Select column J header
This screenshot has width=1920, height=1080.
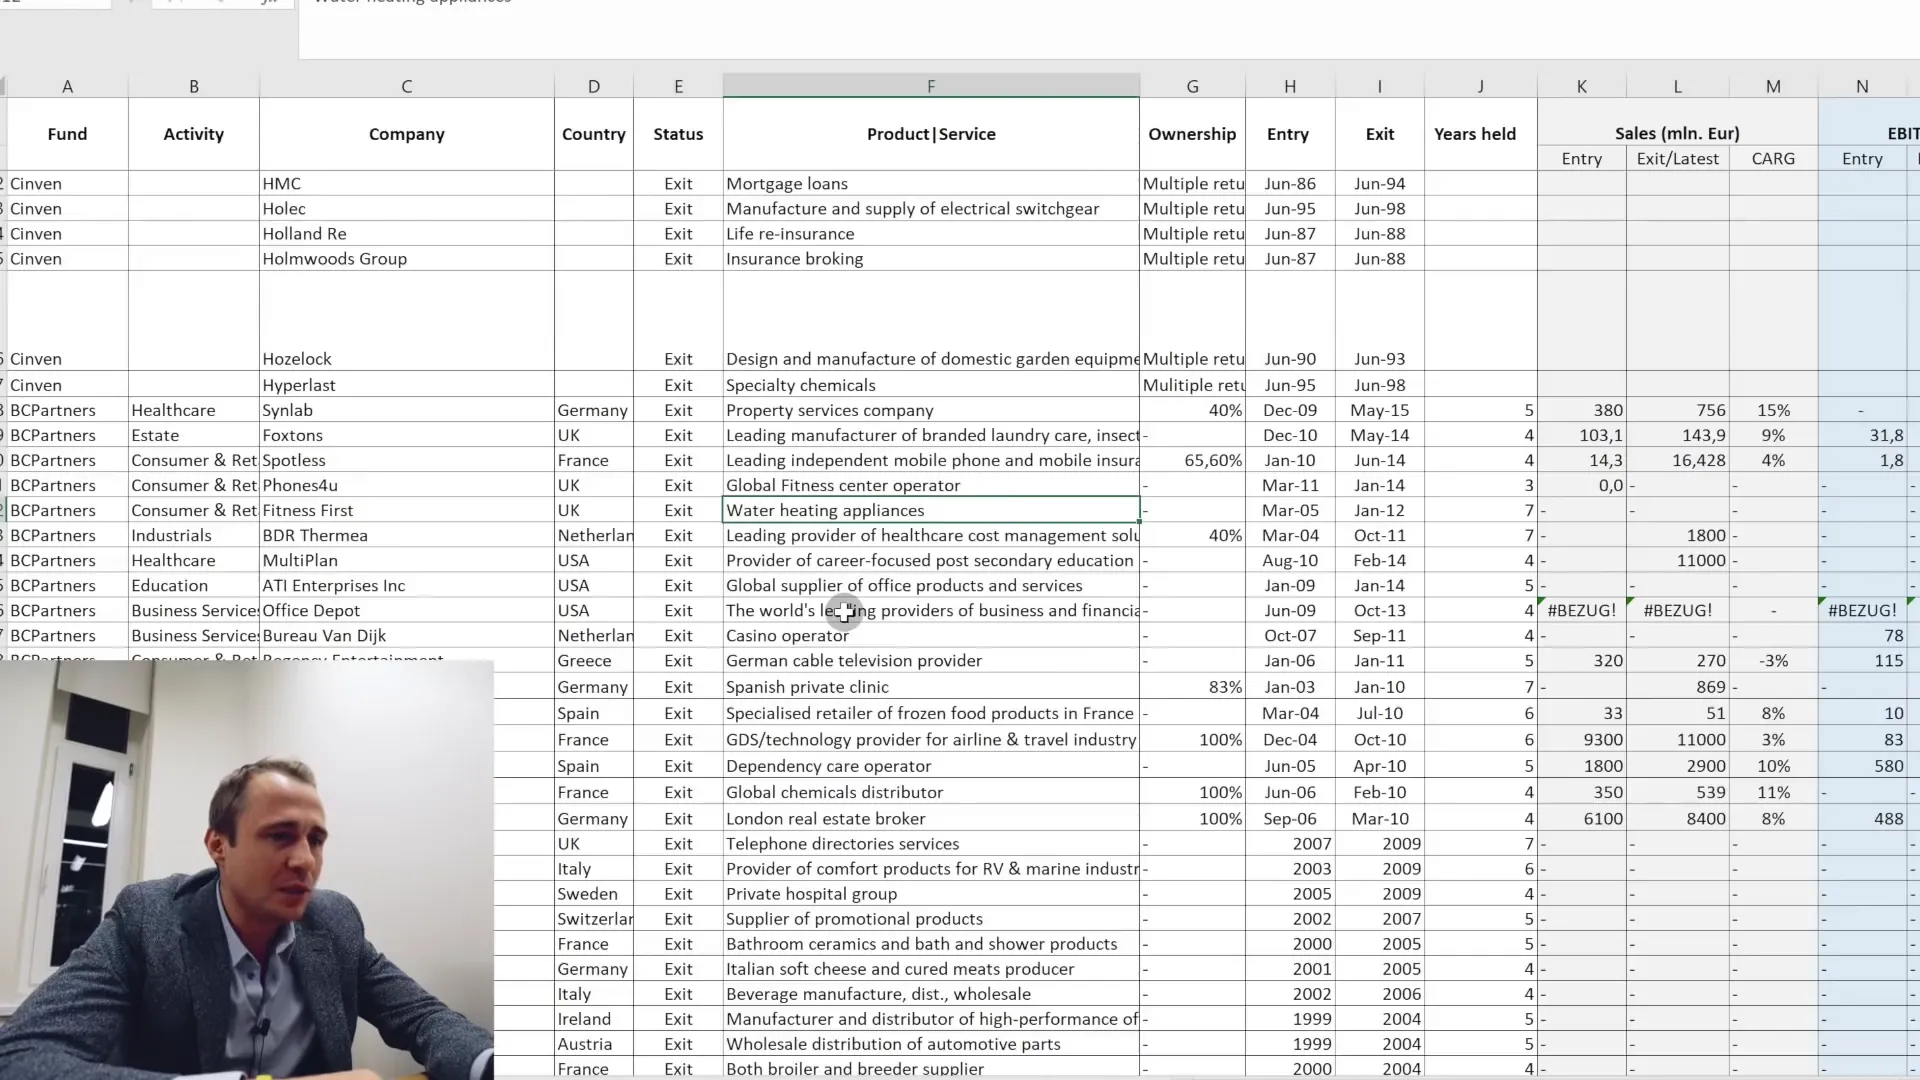(1480, 86)
